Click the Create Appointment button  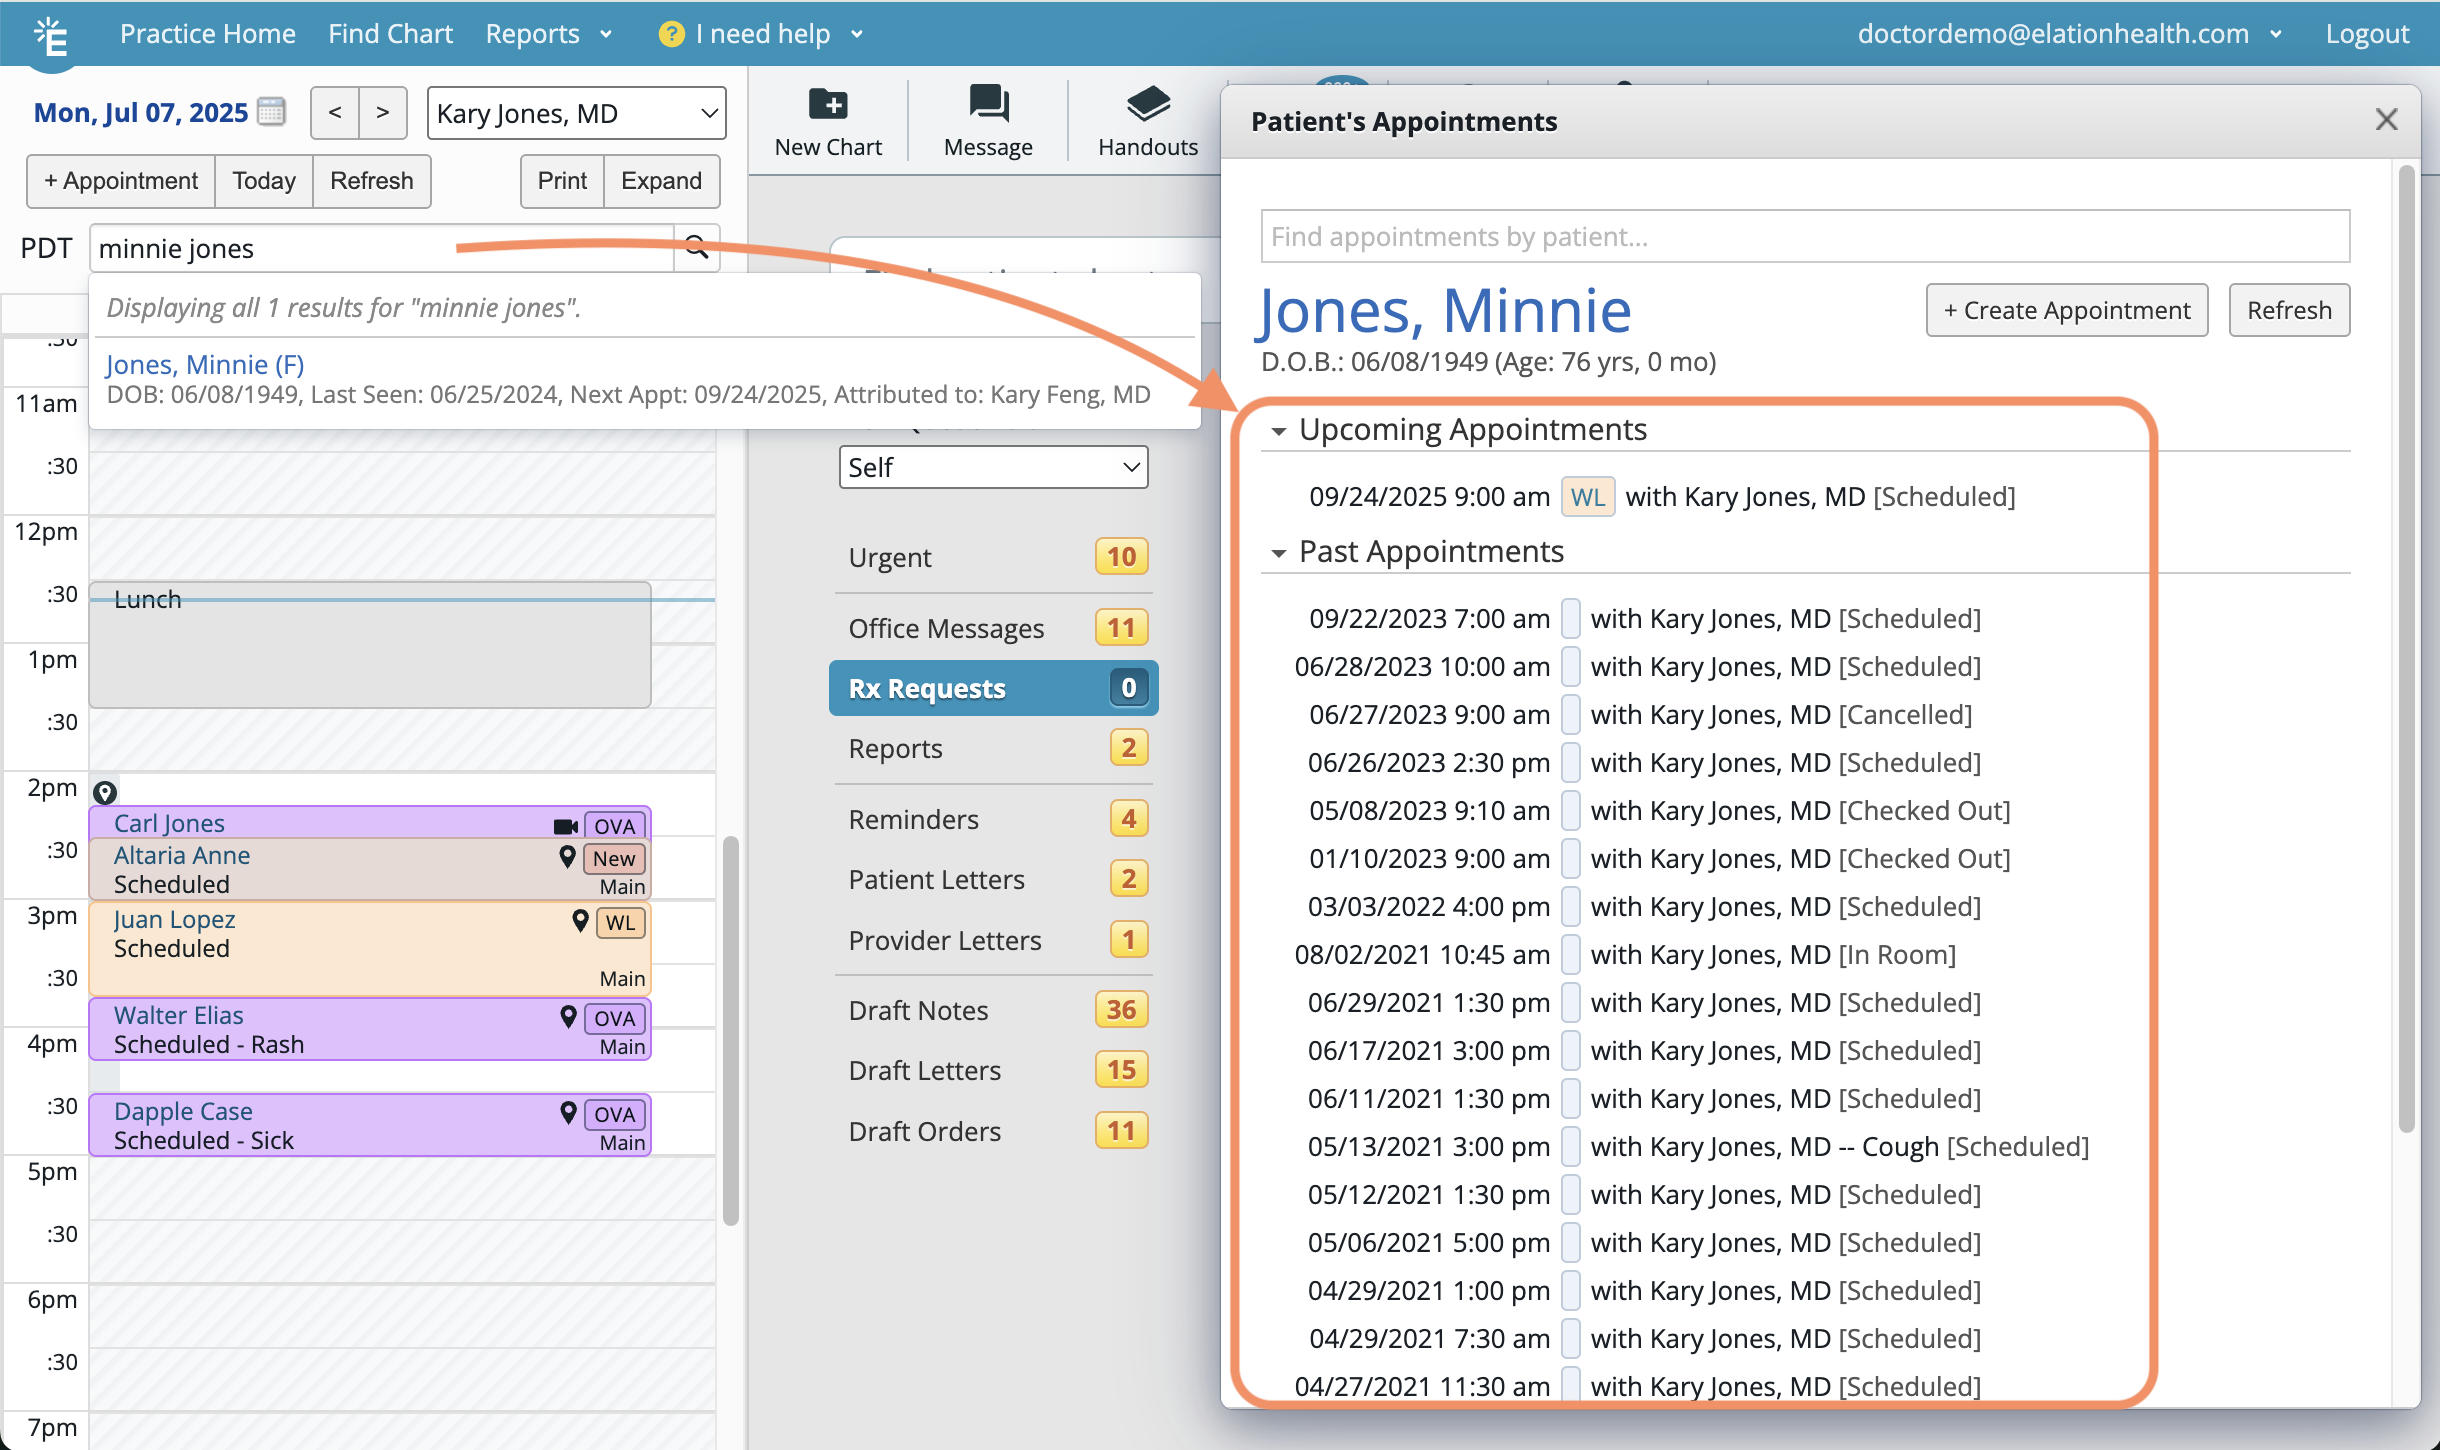tap(2066, 311)
